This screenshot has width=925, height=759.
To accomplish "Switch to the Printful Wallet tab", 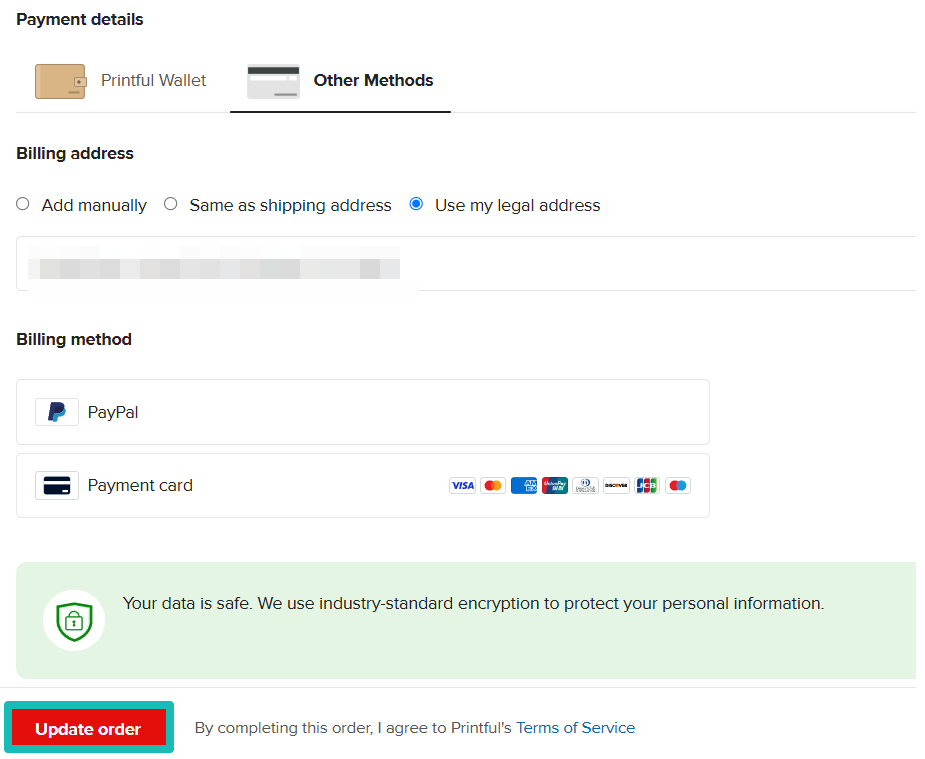I will click(x=122, y=81).
